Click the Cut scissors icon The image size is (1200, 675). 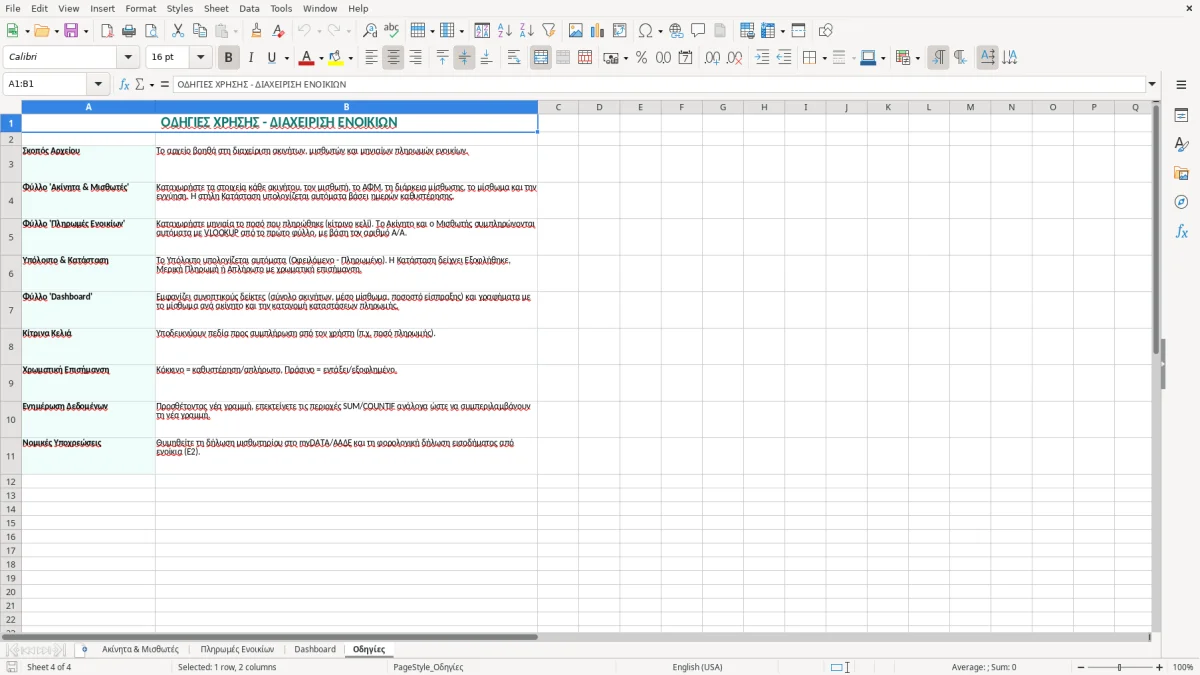click(x=178, y=31)
